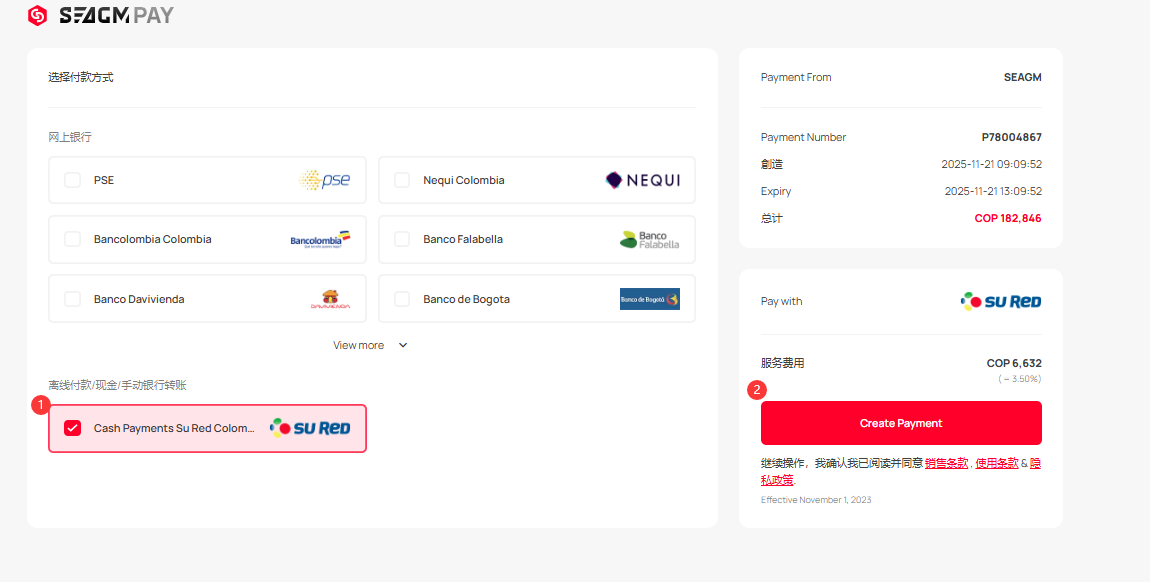1150x582 pixels.
Task: Click Su Red logo beside Pay with
Action: coord(1001,301)
